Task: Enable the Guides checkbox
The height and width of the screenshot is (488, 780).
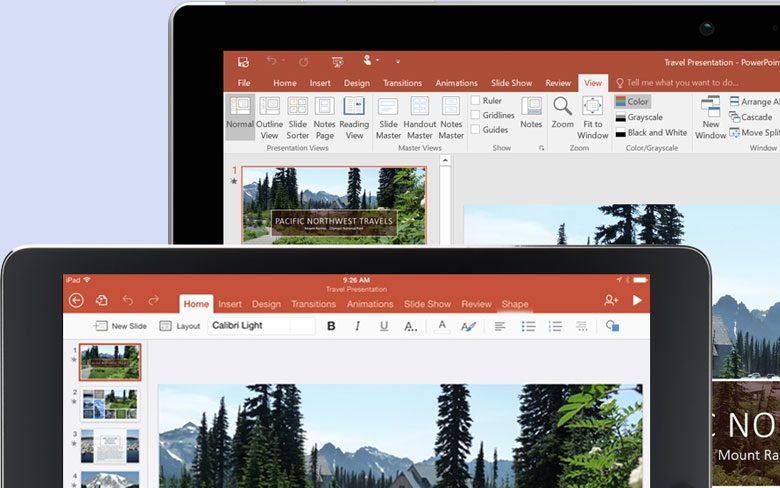Action: pyautogui.click(x=476, y=129)
